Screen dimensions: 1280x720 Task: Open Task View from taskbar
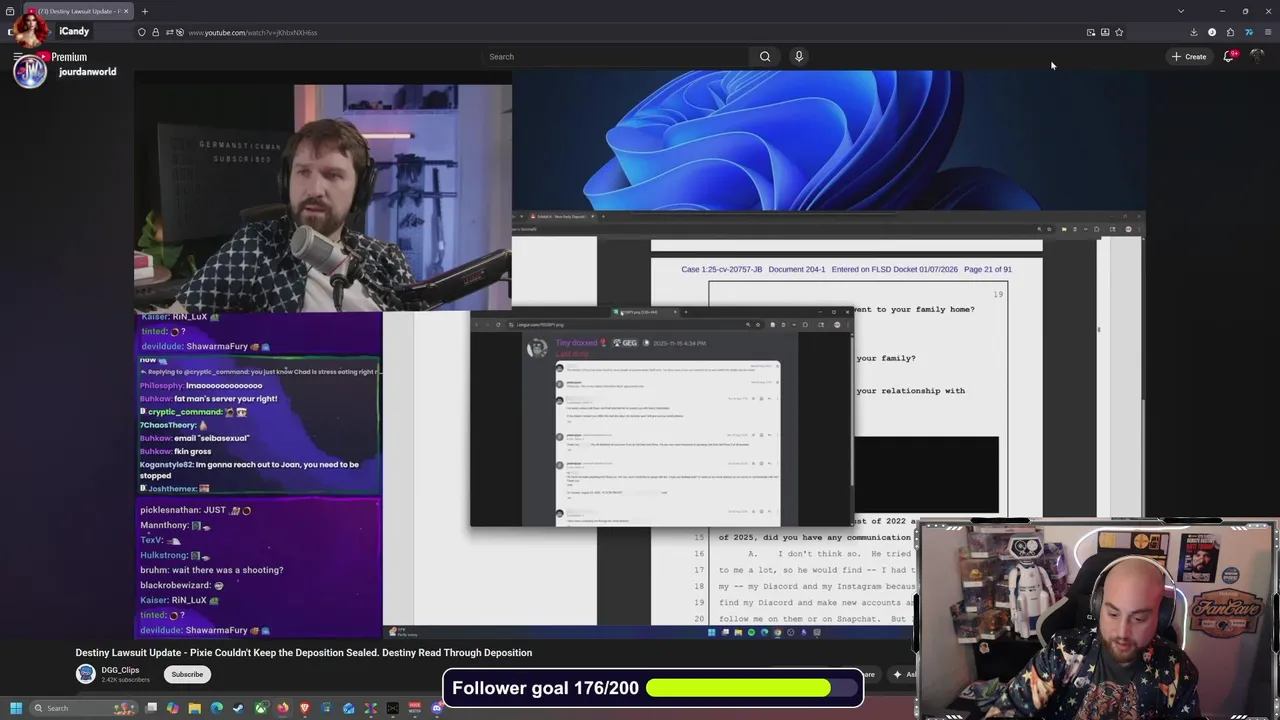pyautogui.click(x=151, y=708)
